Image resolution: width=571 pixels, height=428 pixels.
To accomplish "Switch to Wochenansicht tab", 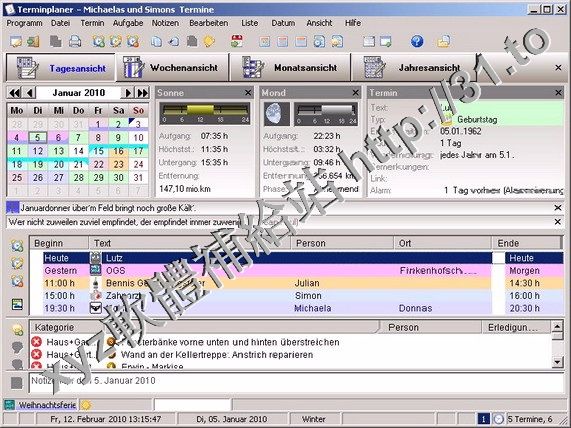I will click(172, 67).
